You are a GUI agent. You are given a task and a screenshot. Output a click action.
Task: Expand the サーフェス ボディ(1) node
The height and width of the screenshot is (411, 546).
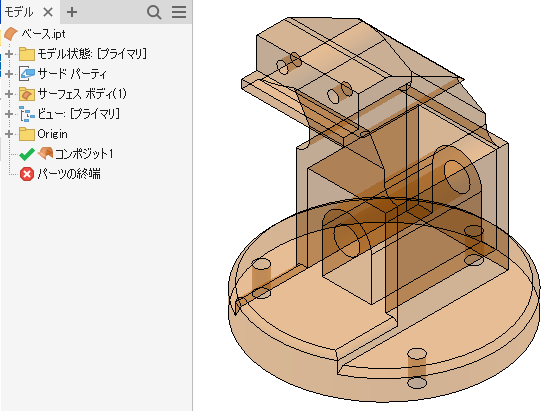coord(9,94)
